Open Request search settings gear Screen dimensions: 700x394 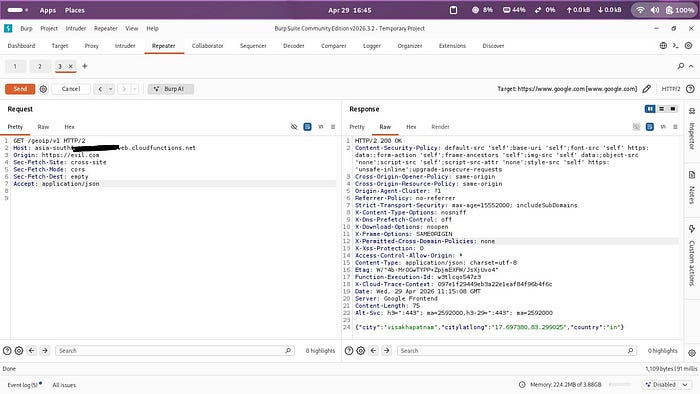coord(19,351)
